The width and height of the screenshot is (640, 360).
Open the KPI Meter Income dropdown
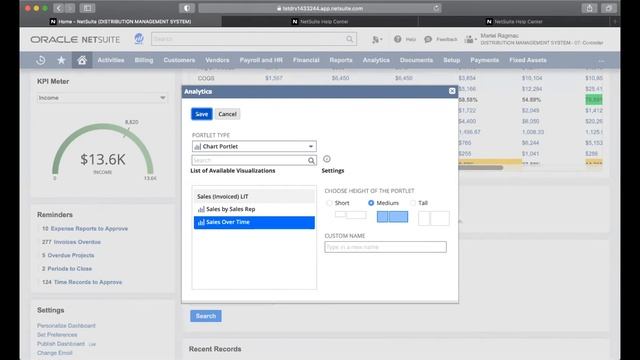click(x=102, y=98)
